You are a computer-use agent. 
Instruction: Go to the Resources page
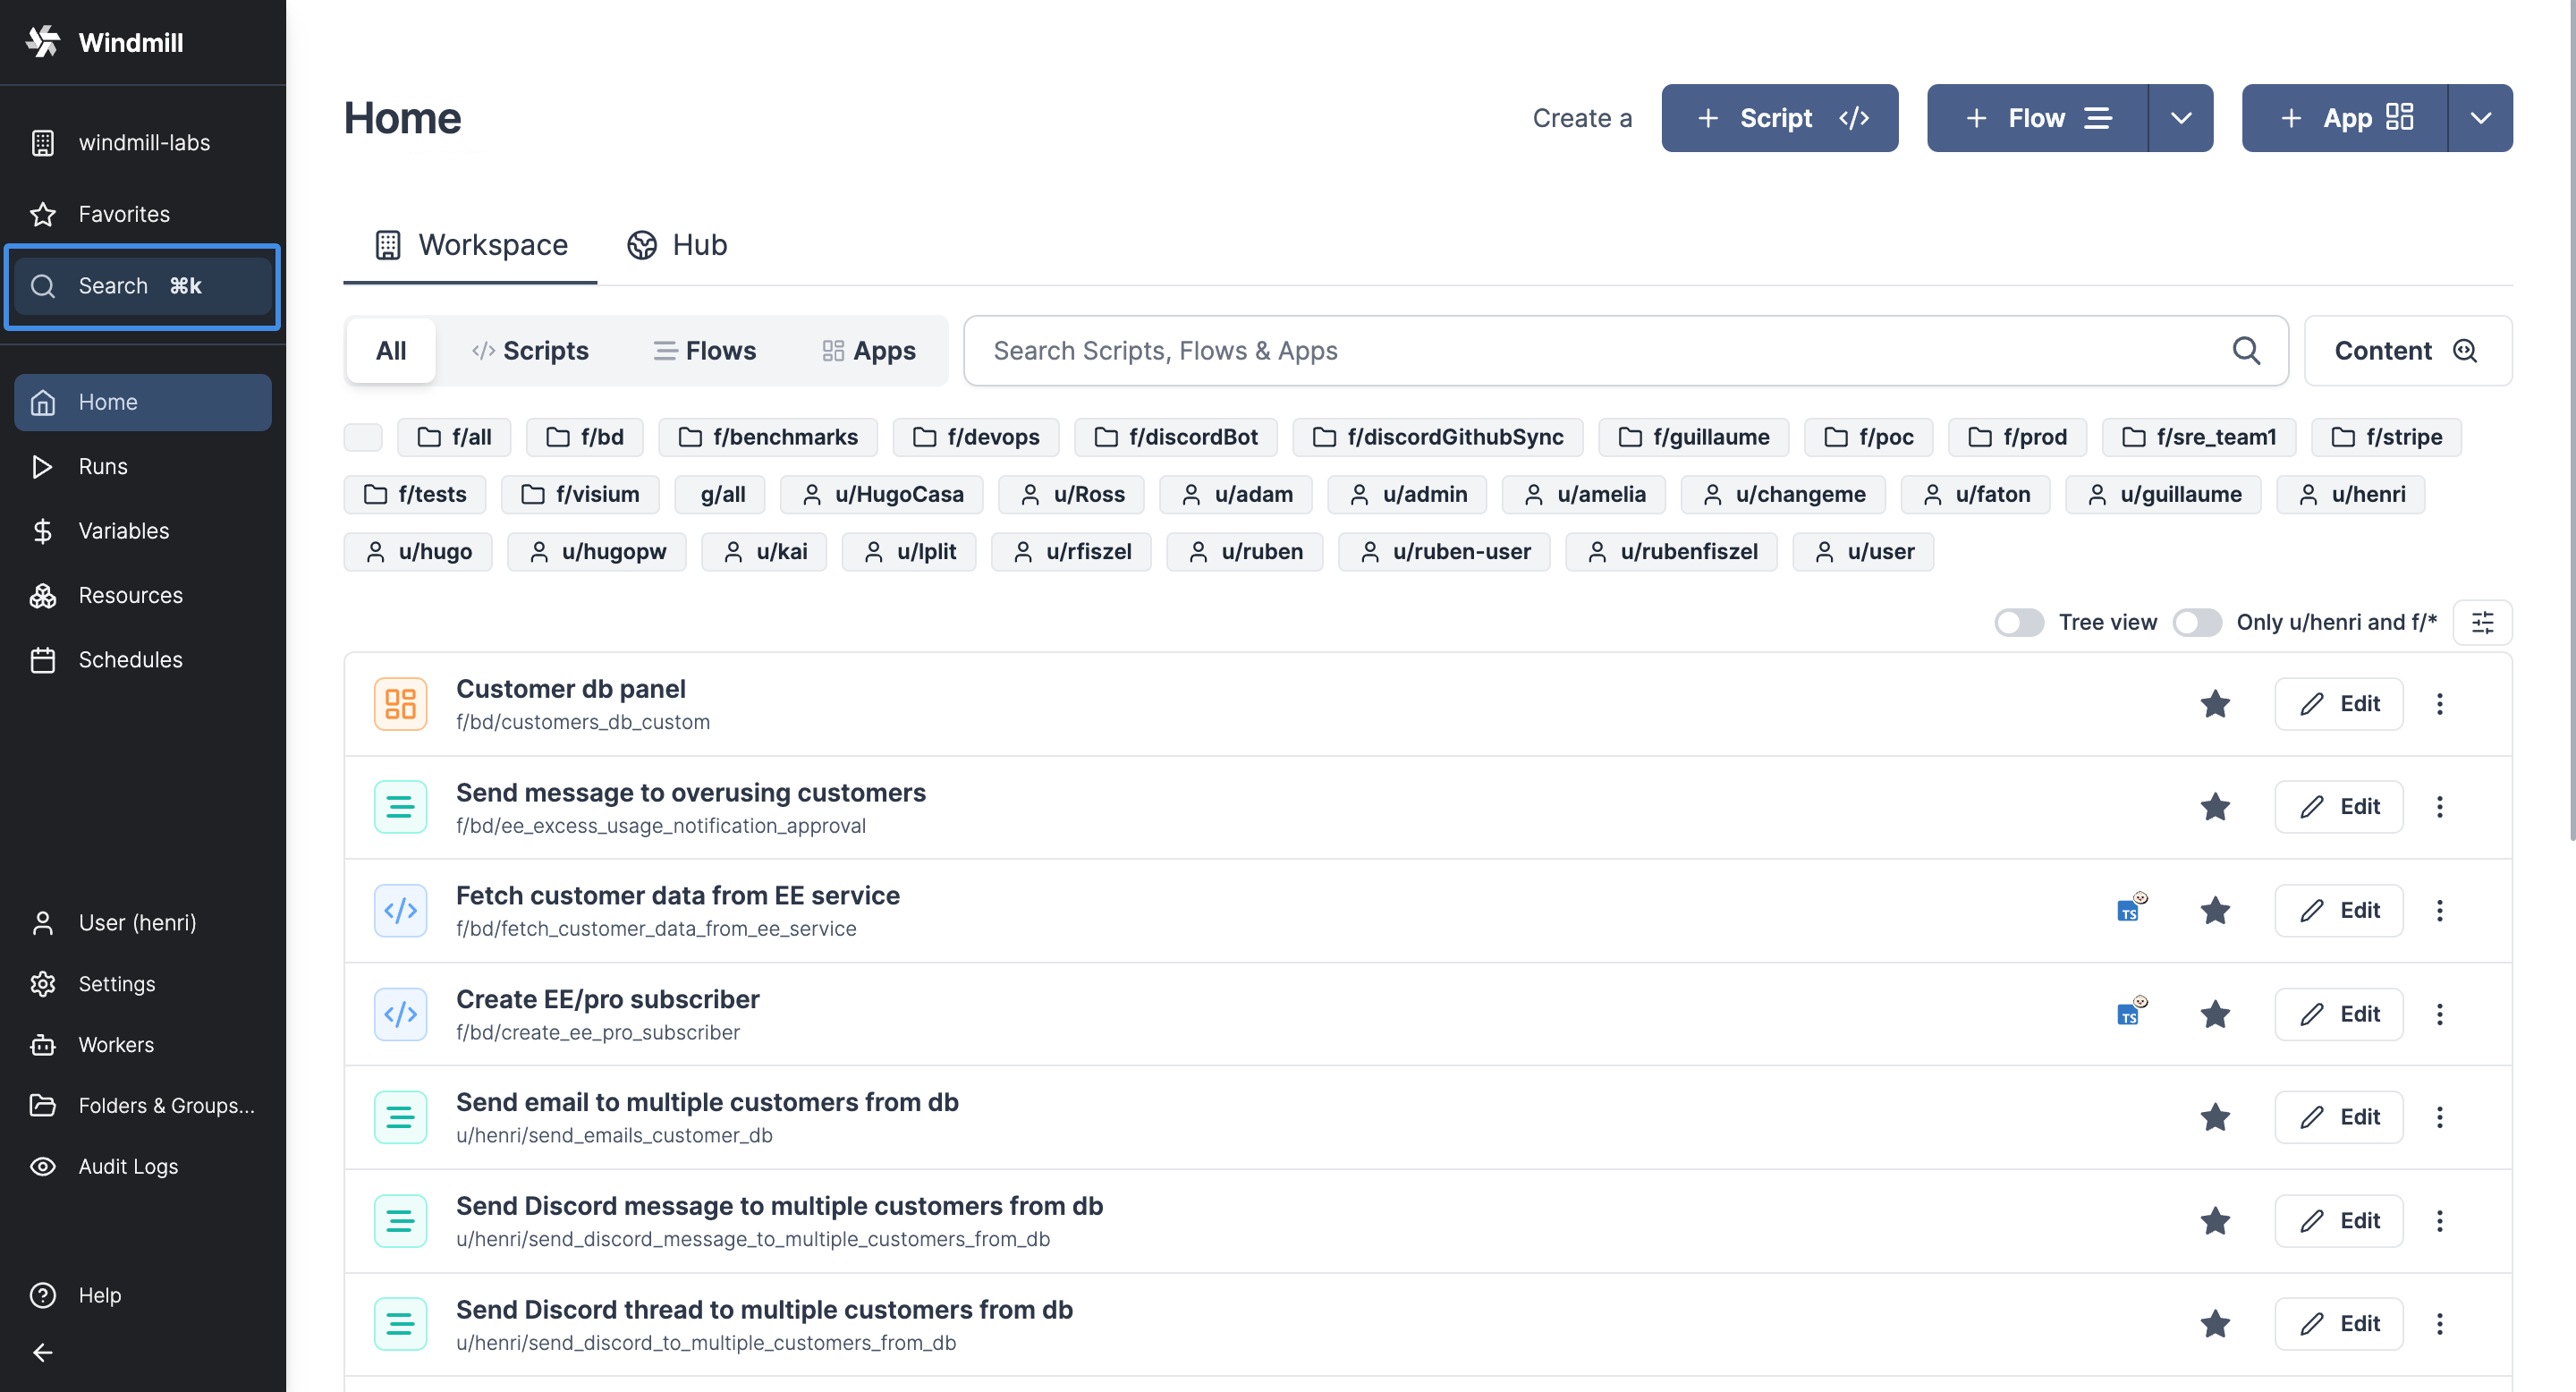130,595
